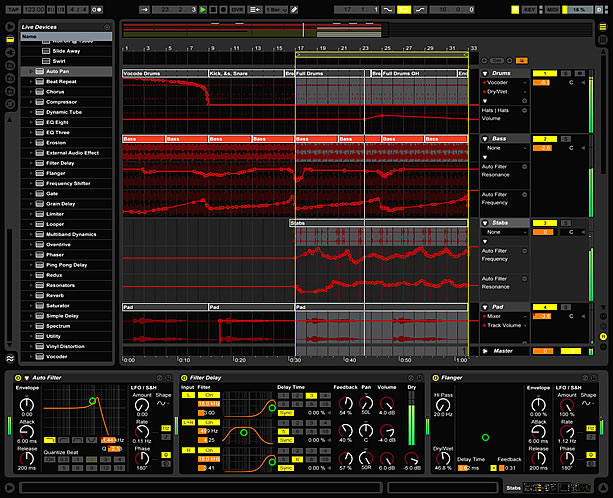
Task: Toggle the OVR overdub button
Action: click(x=237, y=9)
